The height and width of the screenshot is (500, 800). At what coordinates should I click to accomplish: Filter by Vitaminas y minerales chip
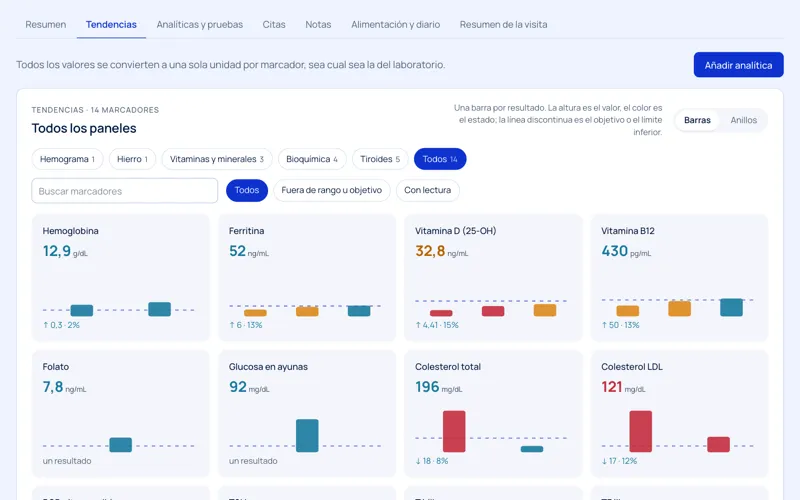(x=217, y=159)
